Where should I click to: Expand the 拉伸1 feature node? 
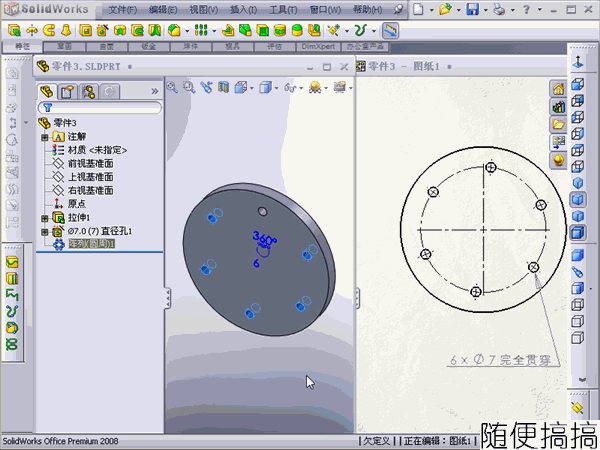[45, 218]
